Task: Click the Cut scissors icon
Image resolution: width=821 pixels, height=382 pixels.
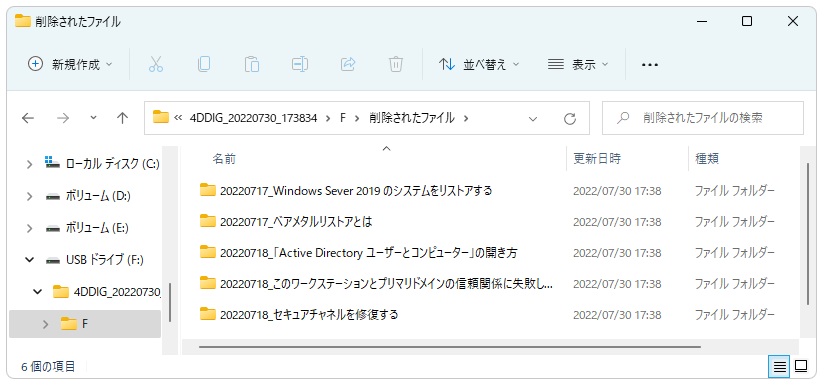Action: [x=156, y=64]
